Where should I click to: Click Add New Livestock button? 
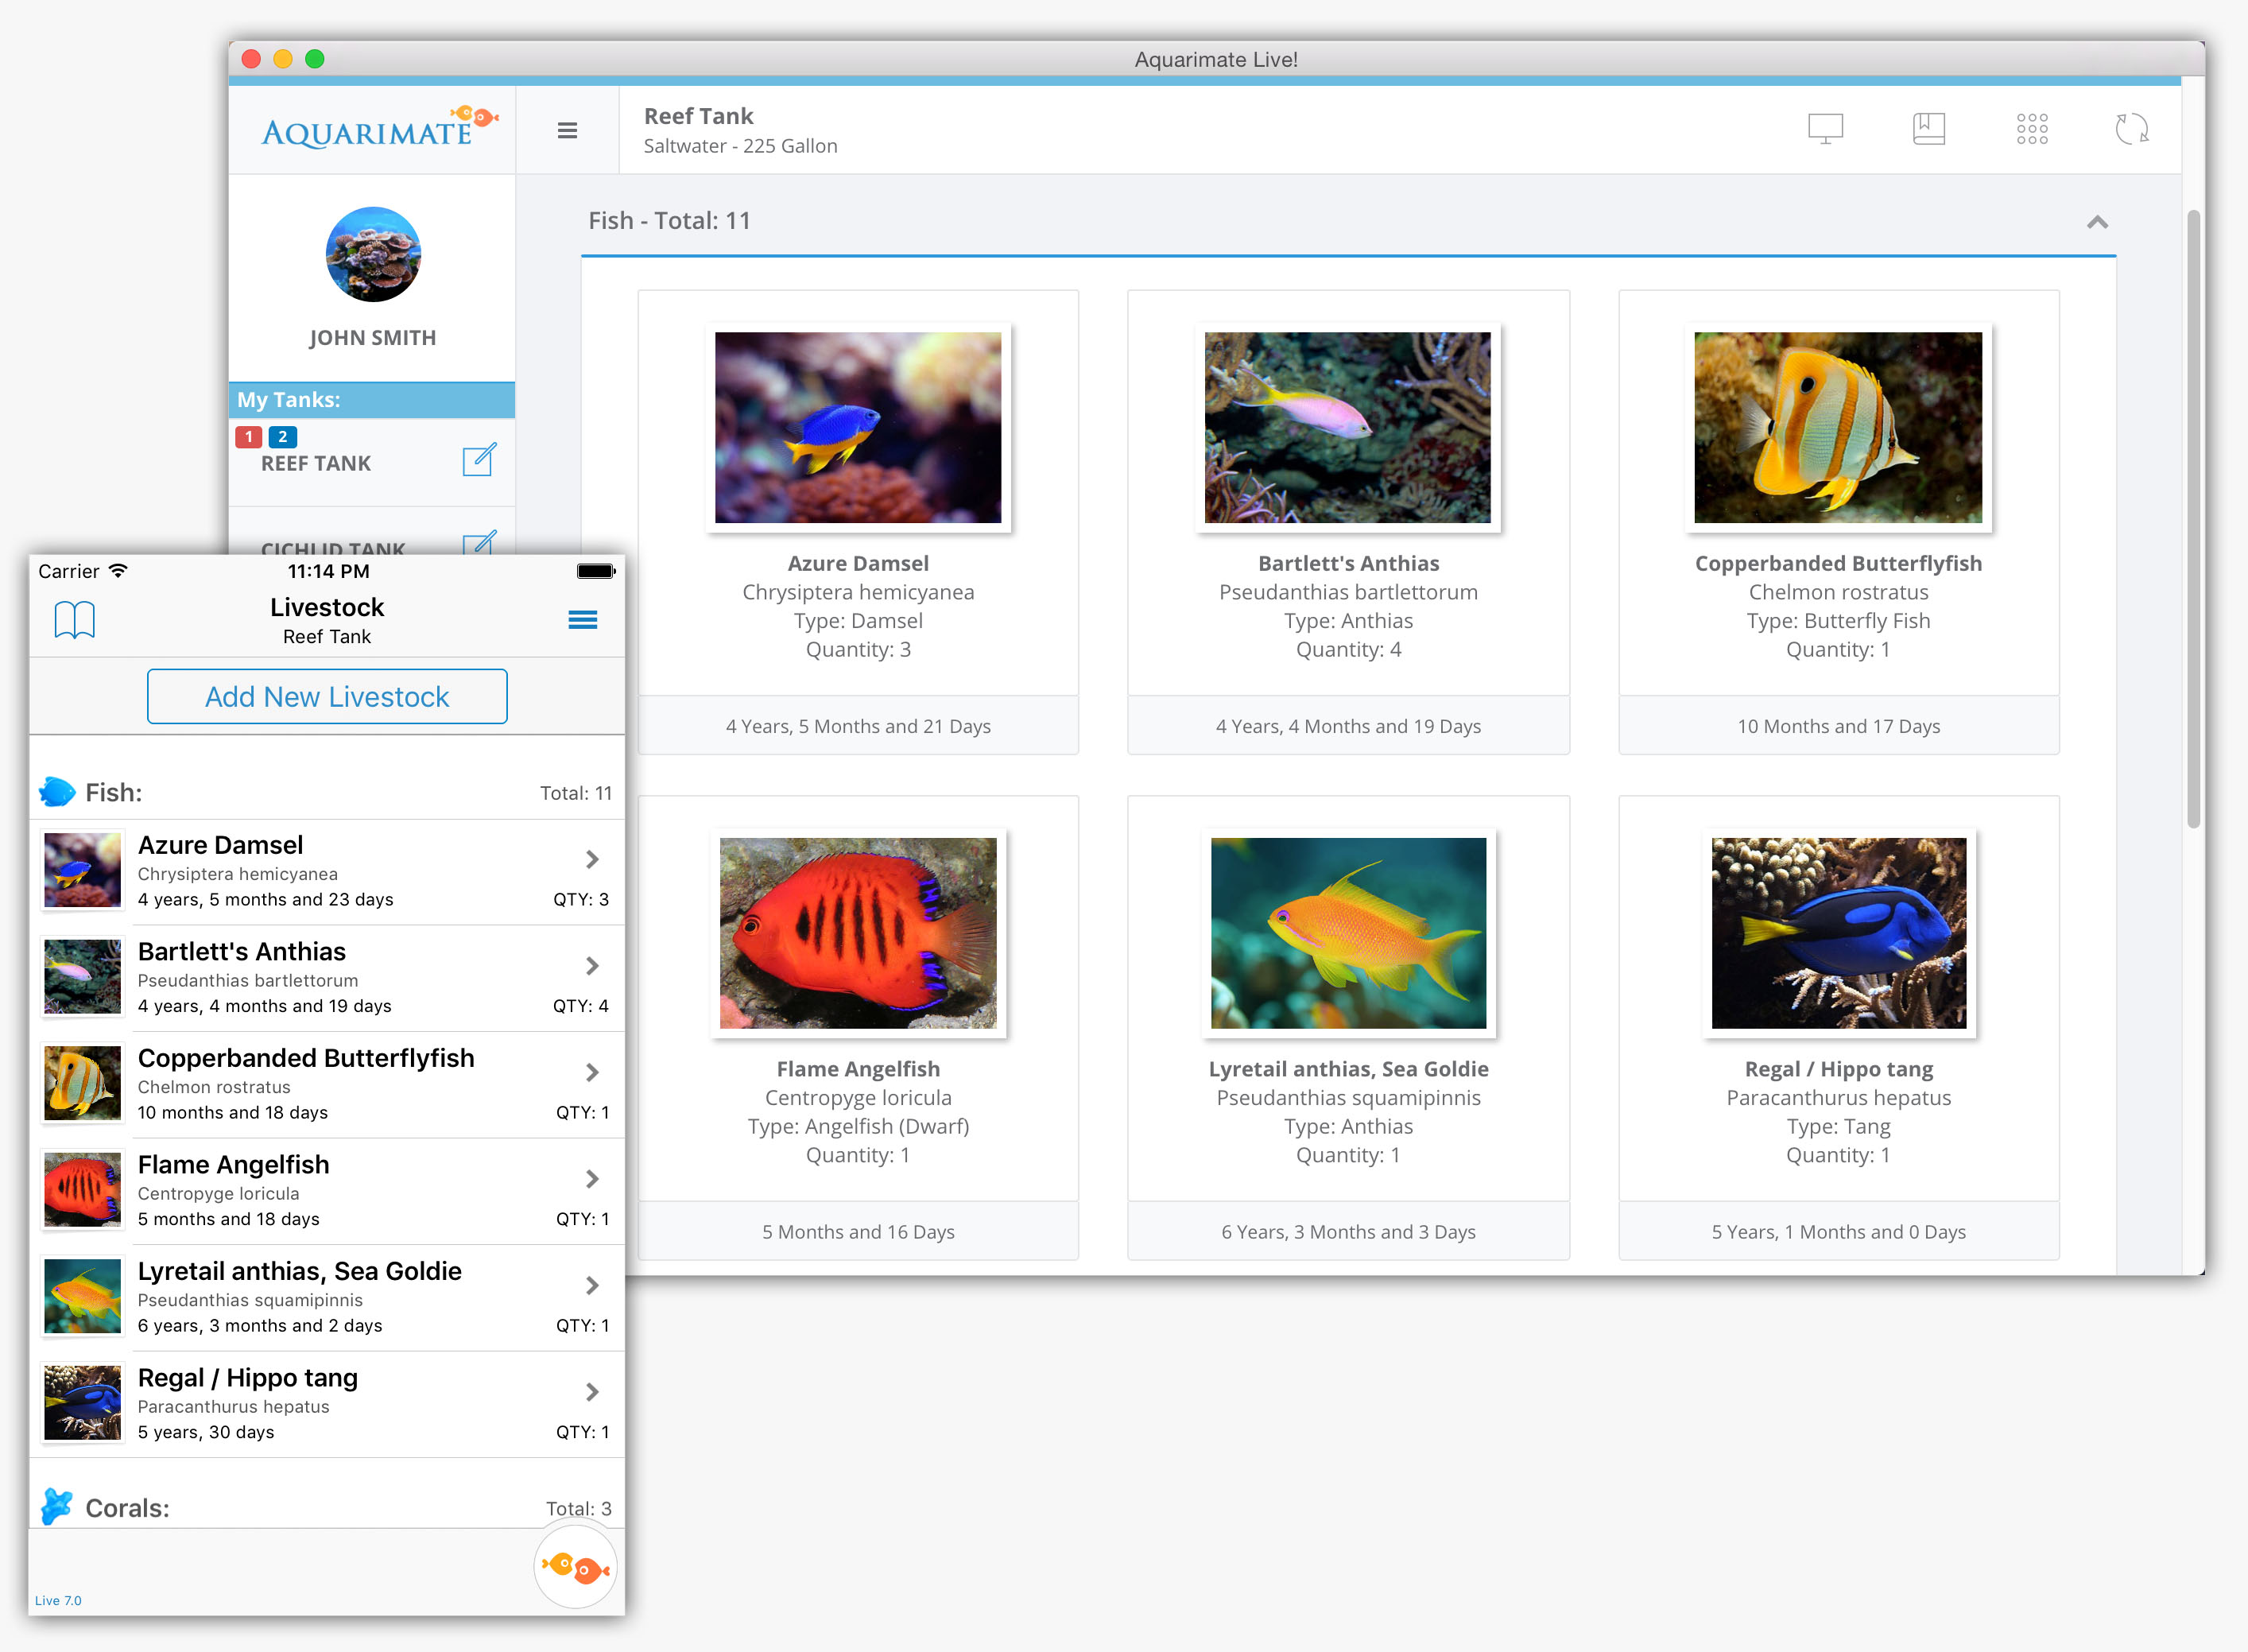pos(327,696)
